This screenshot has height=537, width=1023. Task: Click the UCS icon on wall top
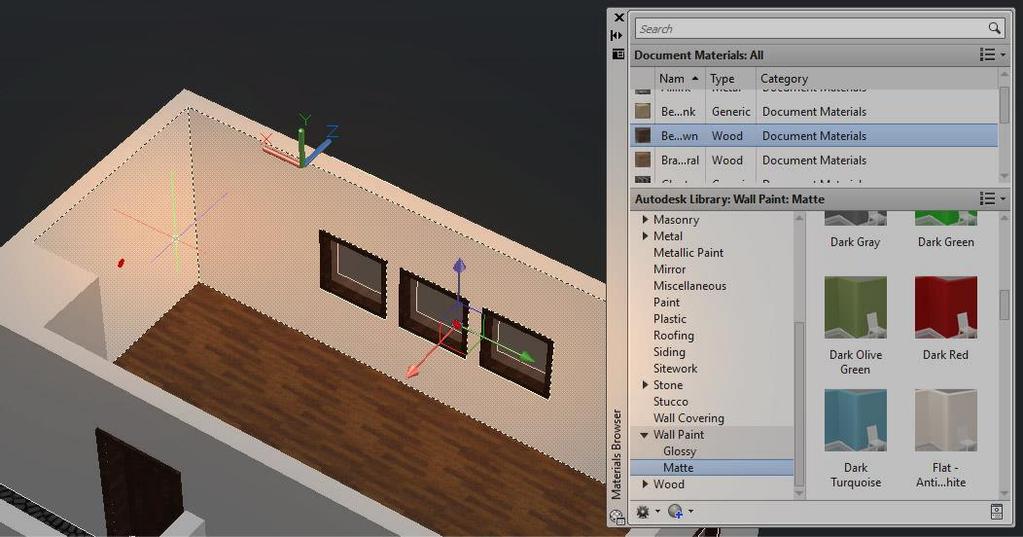[x=301, y=144]
